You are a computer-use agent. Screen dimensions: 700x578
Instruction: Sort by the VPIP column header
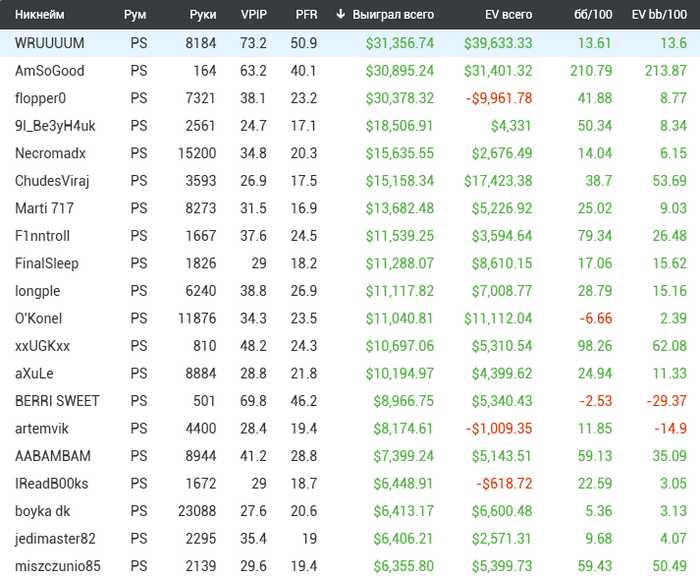point(254,15)
